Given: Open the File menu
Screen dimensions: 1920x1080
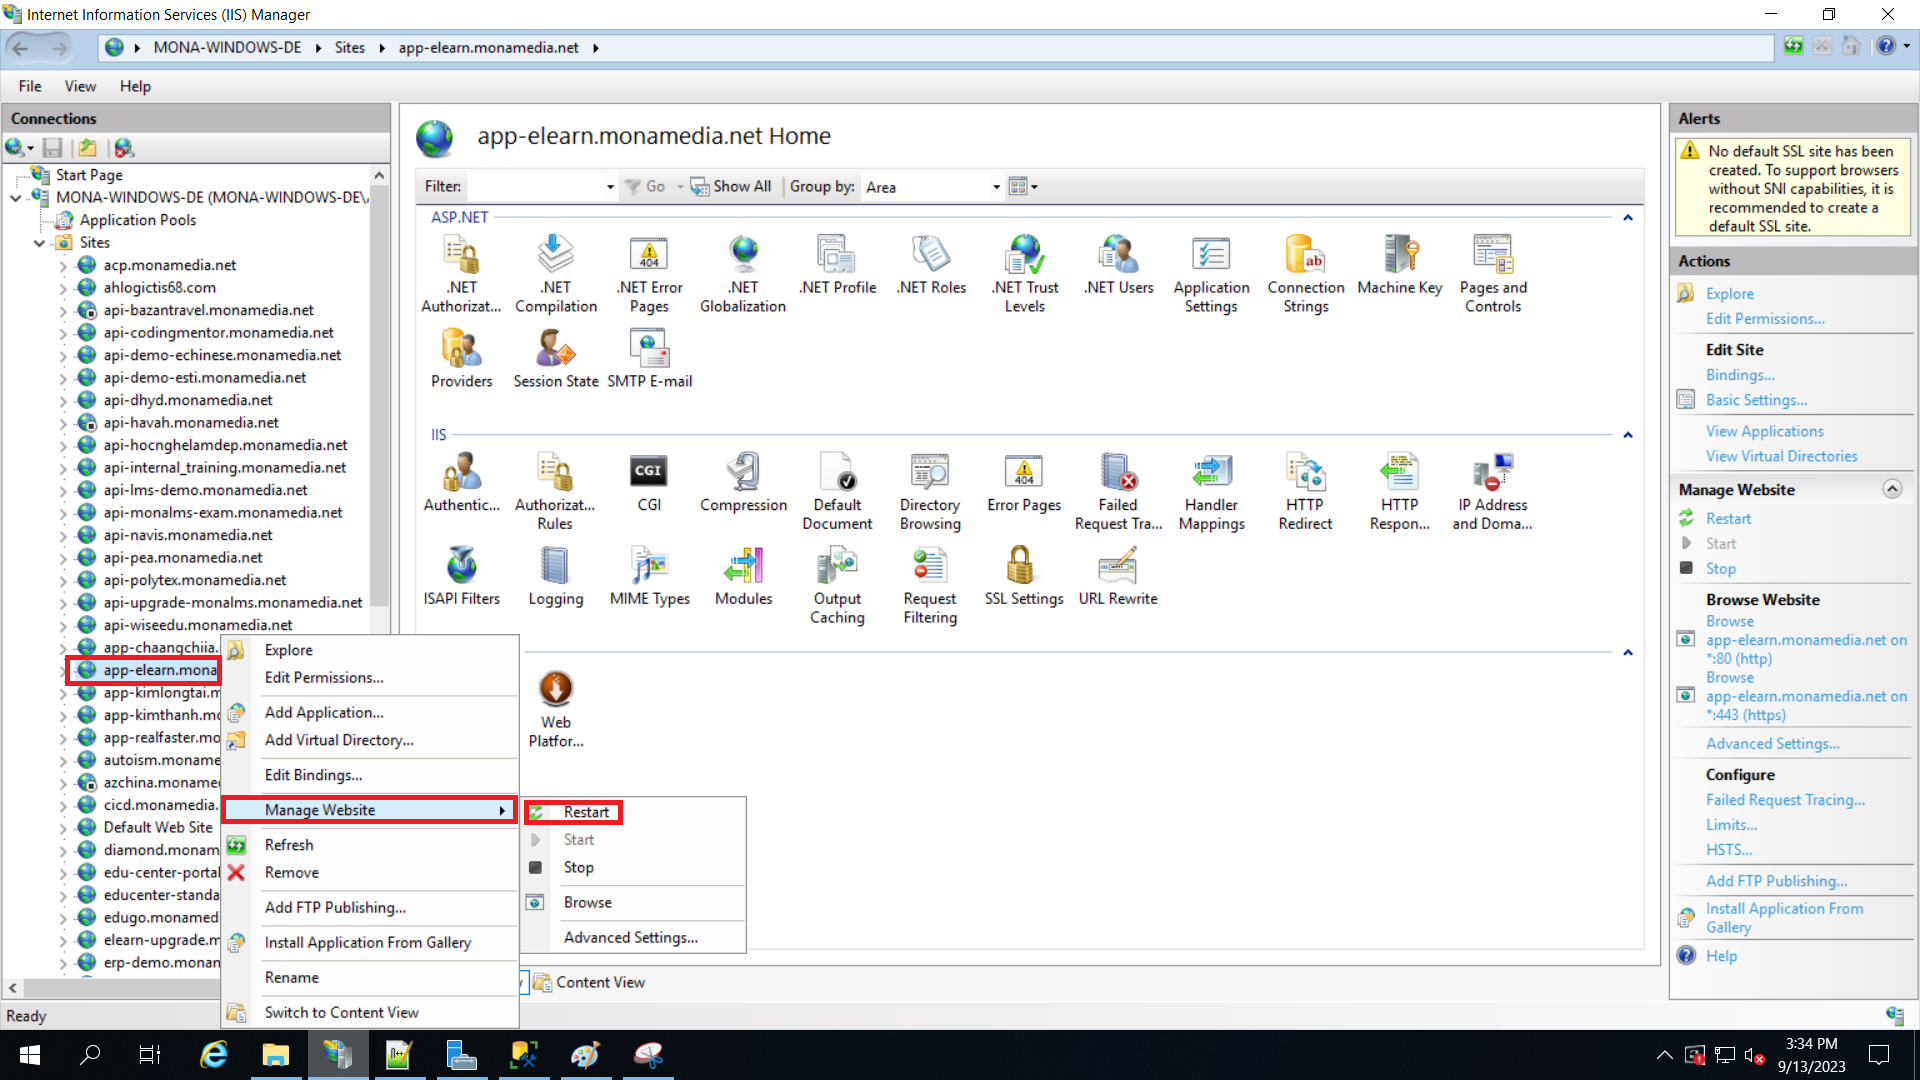Looking at the screenshot, I should click(30, 87).
